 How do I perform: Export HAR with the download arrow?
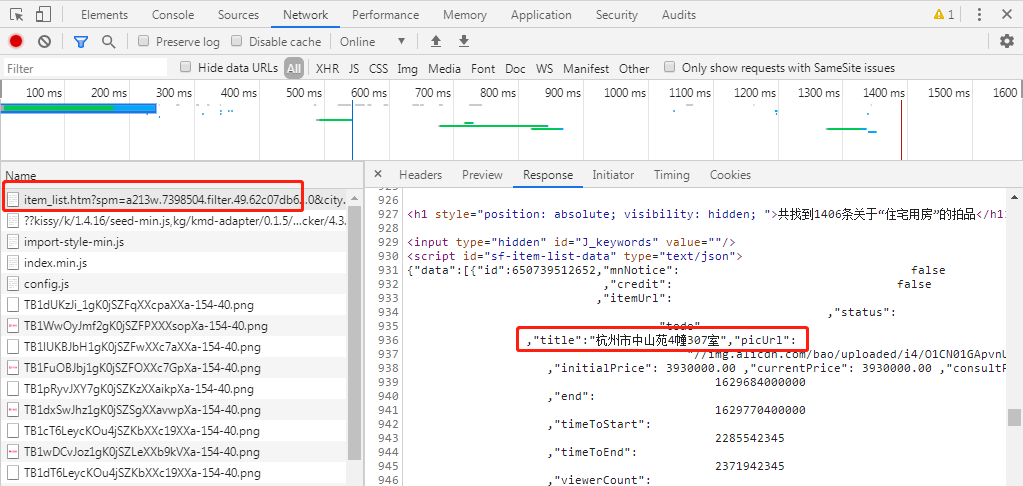(464, 42)
